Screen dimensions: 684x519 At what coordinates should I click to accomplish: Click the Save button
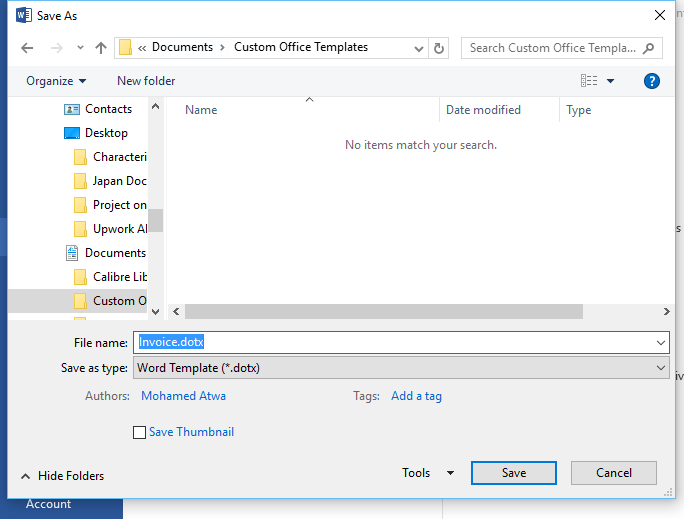pyautogui.click(x=514, y=473)
